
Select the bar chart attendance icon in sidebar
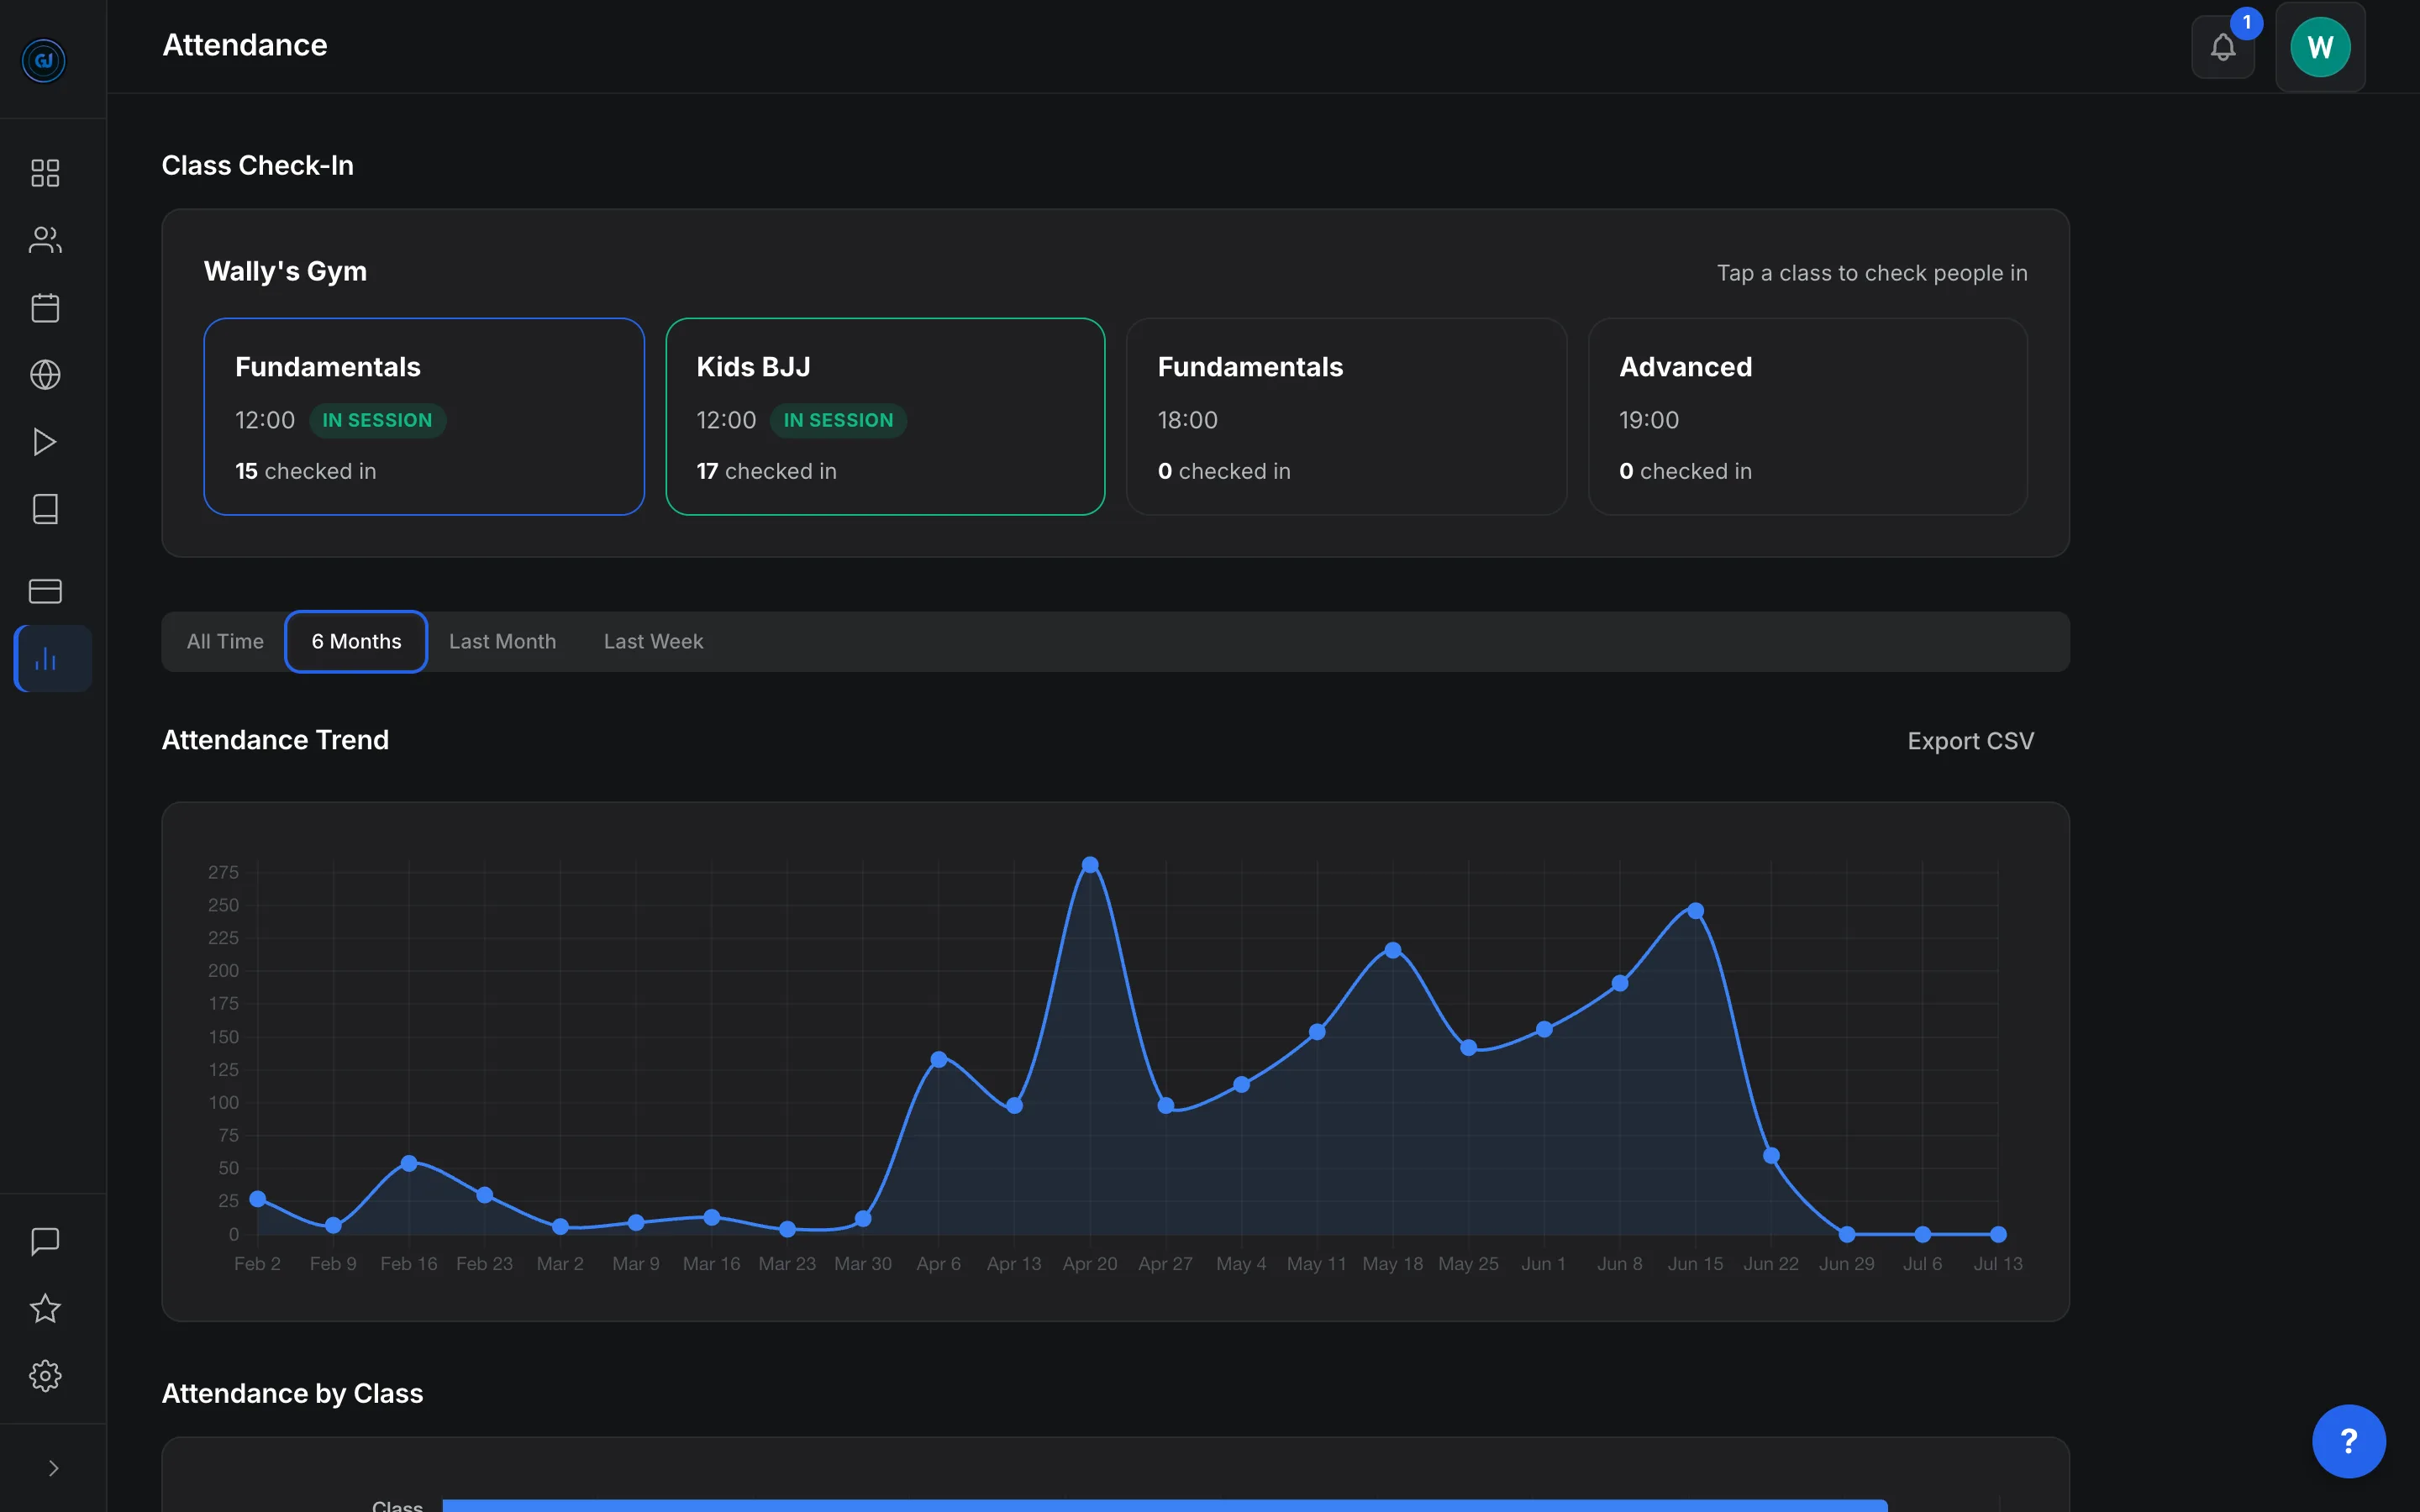pos(53,658)
